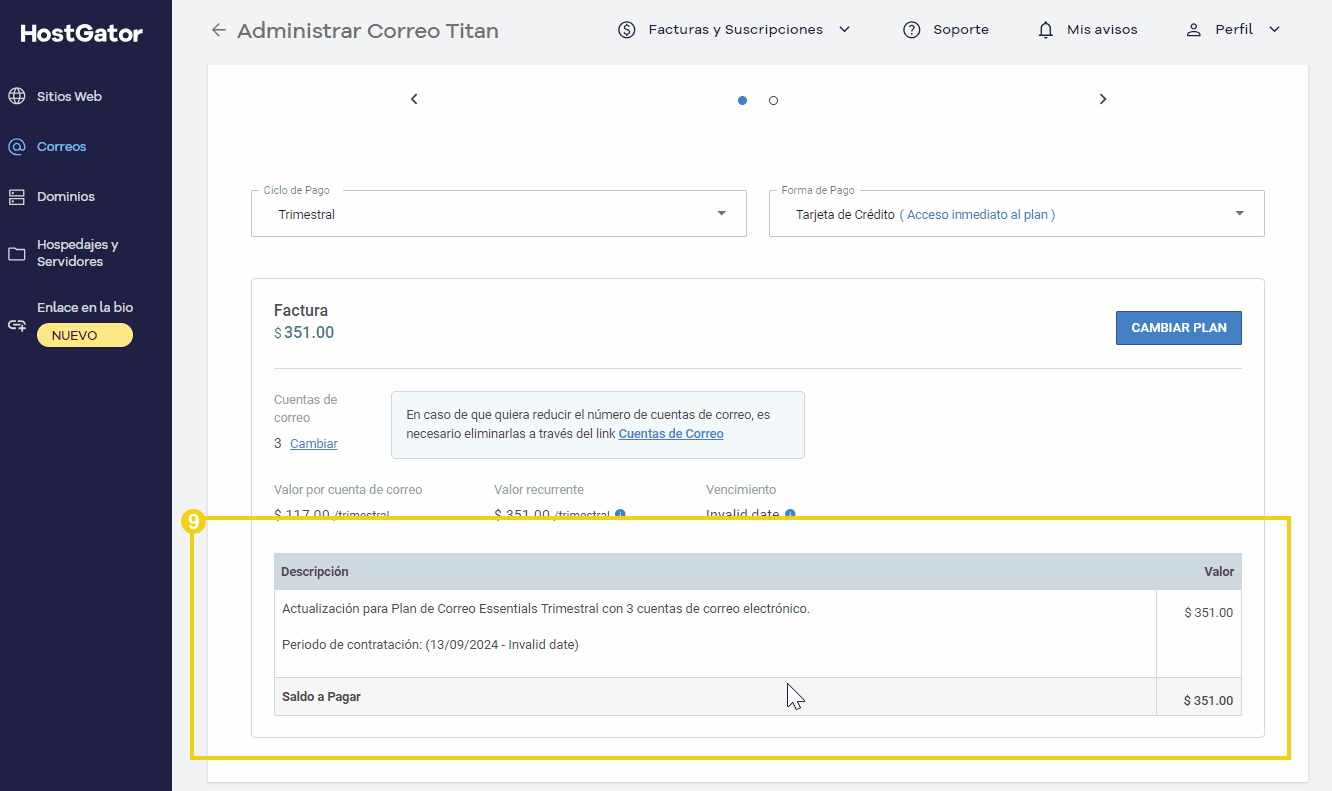Image resolution: width=1332 pixels, height=791 pixels.
Task: Expand the Perfil menu chevron
Action: click(x=1274, y=30)
